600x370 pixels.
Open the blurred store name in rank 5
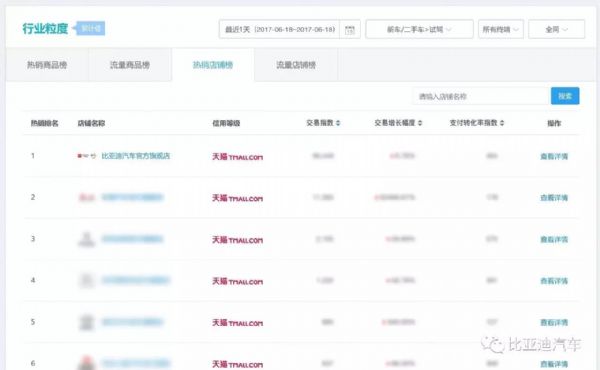click(132, 322)
